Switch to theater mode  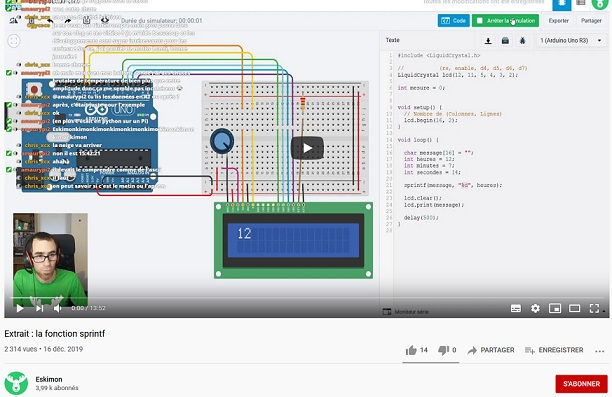pyautogui.click(x=574, y=308)
